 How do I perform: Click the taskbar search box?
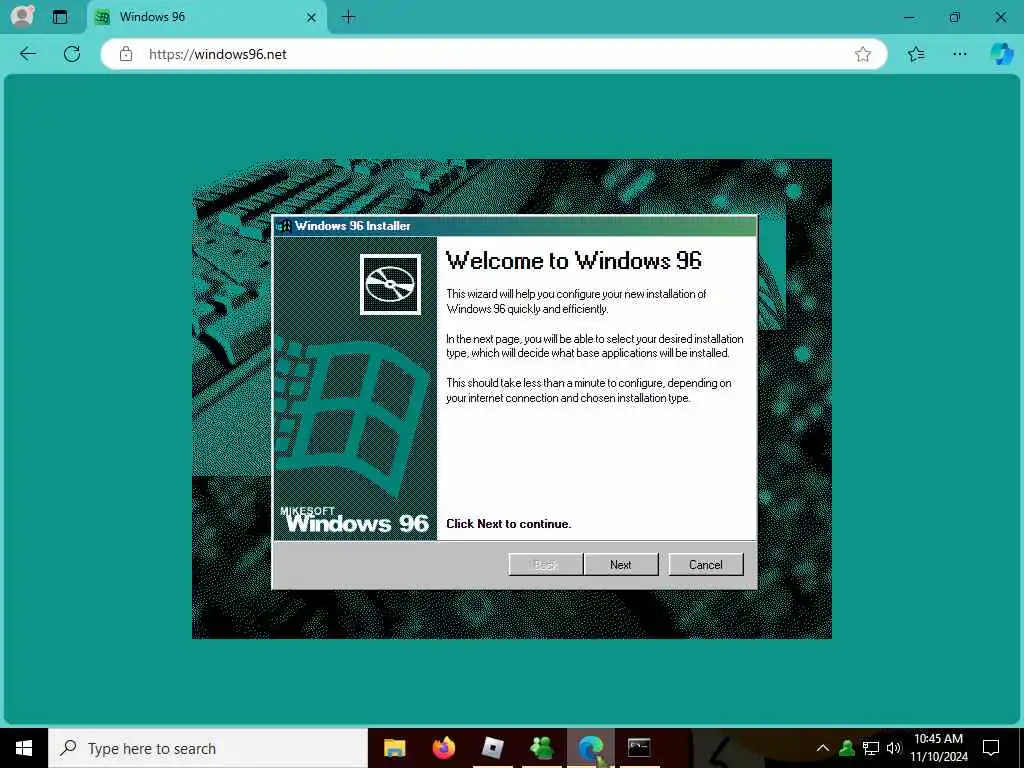[208, 748]
